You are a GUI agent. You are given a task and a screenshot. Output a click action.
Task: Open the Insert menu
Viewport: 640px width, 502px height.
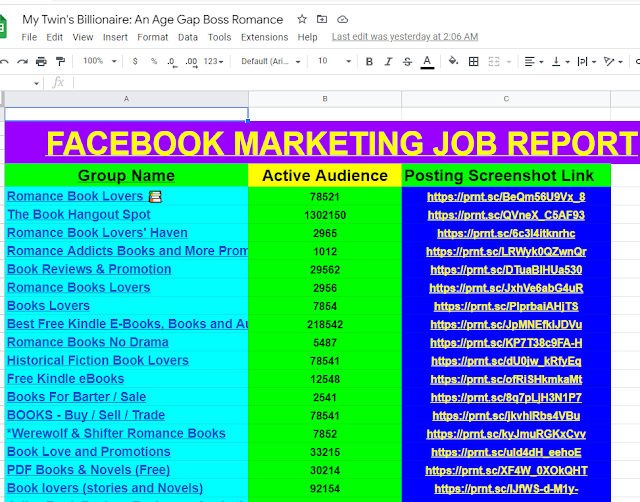(x=115, y=37)
